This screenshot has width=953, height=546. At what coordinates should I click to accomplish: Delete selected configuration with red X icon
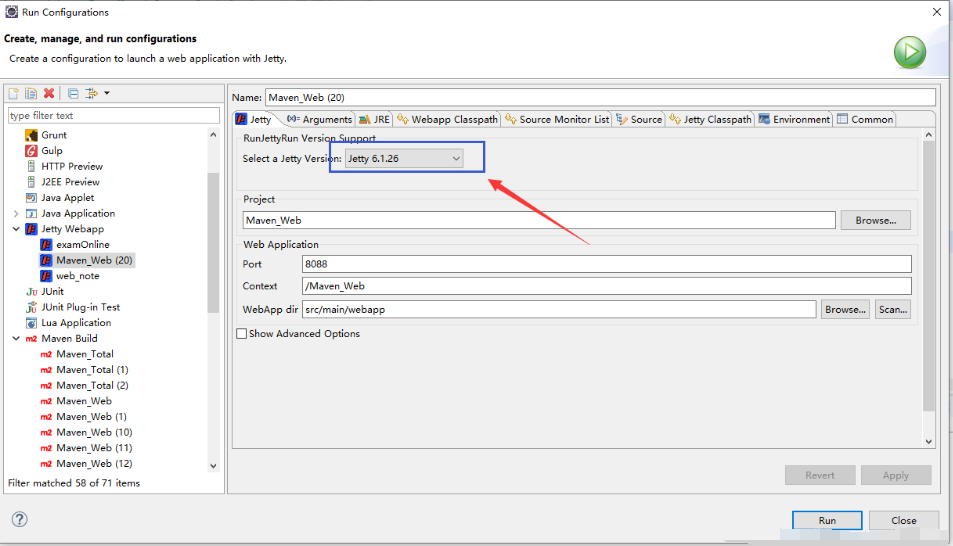[48, 93]
